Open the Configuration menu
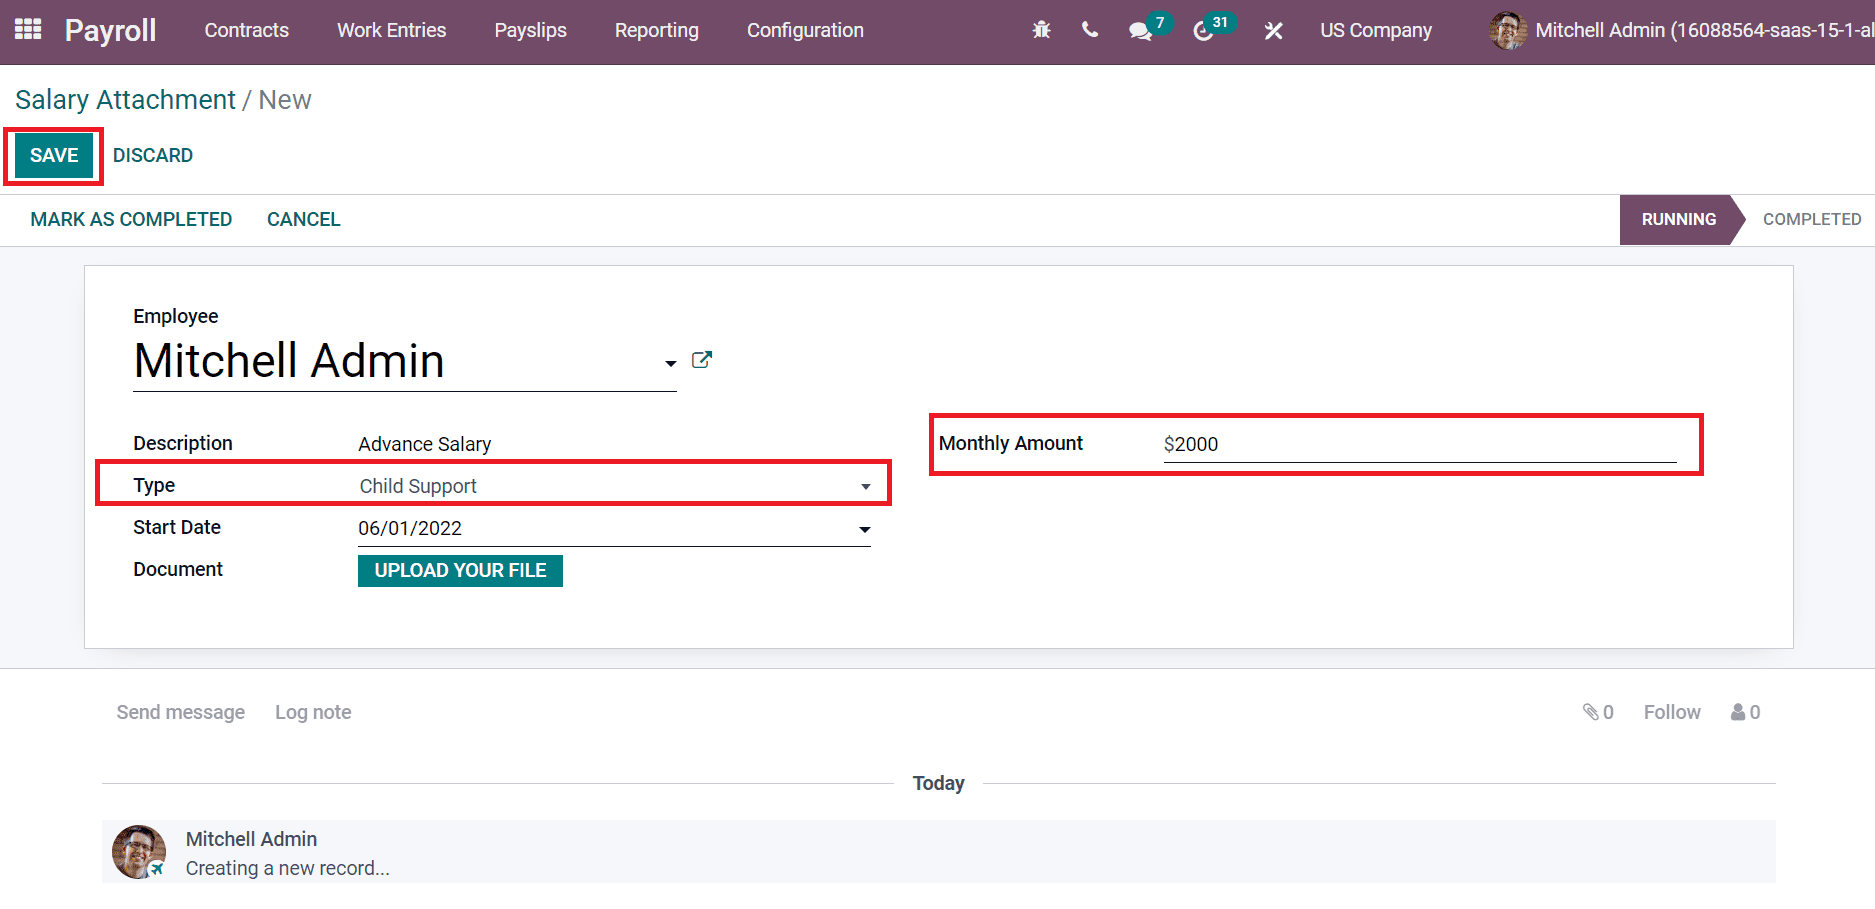The width and height of the screenshot is (1875, 909). (805, 30)
